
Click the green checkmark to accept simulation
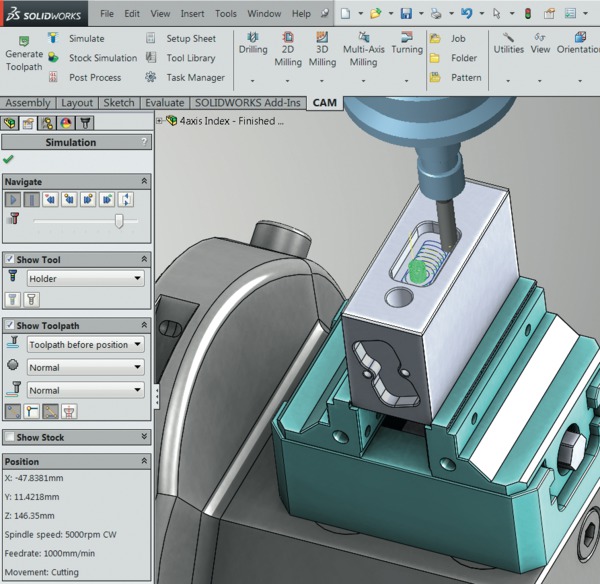9,159
